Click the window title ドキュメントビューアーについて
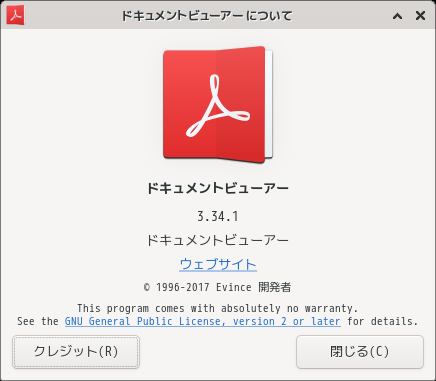 tap(207, 15)
